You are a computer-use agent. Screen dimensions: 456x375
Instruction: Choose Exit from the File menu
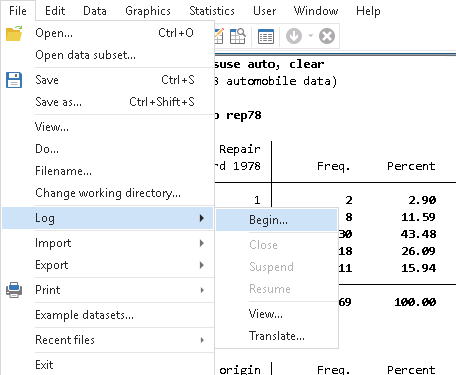(108, 365)
